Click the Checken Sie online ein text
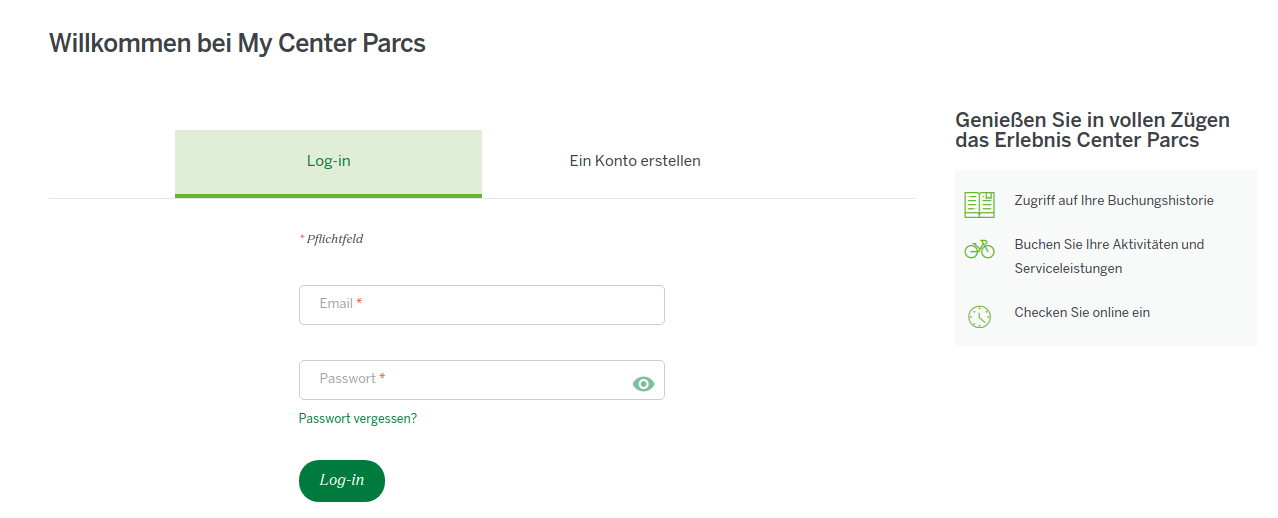Image resolution: width=1278 pixels, height=518 pixels. tap(1081, 313)
